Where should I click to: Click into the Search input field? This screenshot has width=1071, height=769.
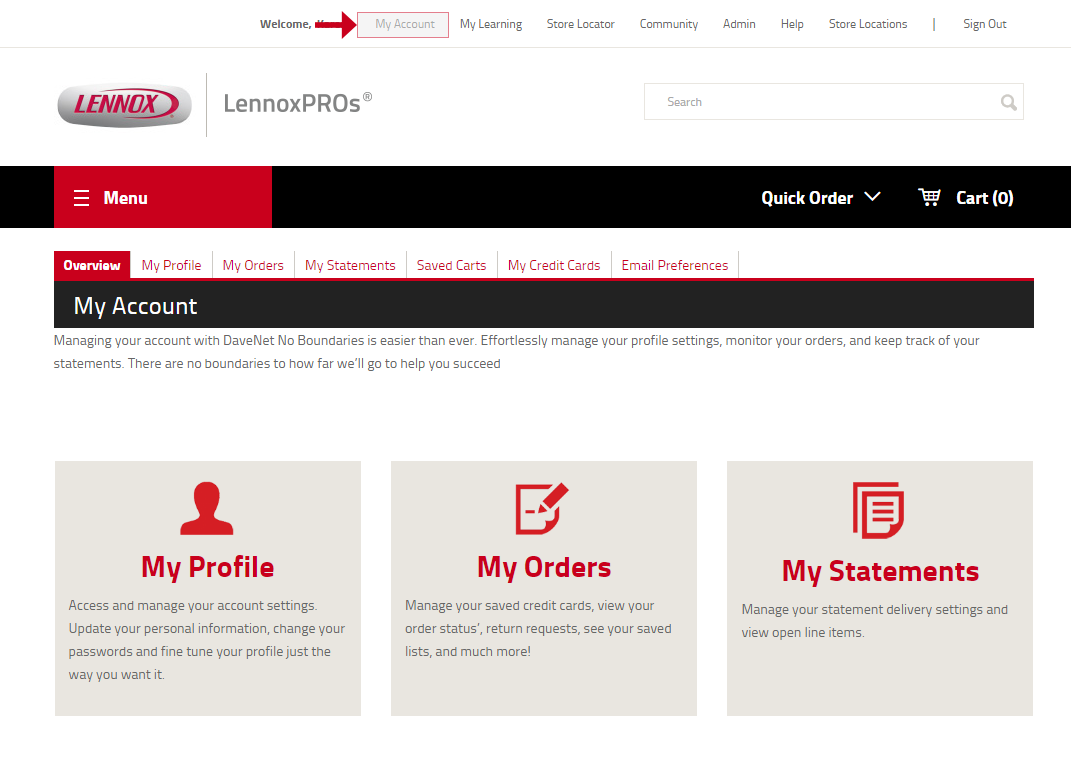[820, 102]
